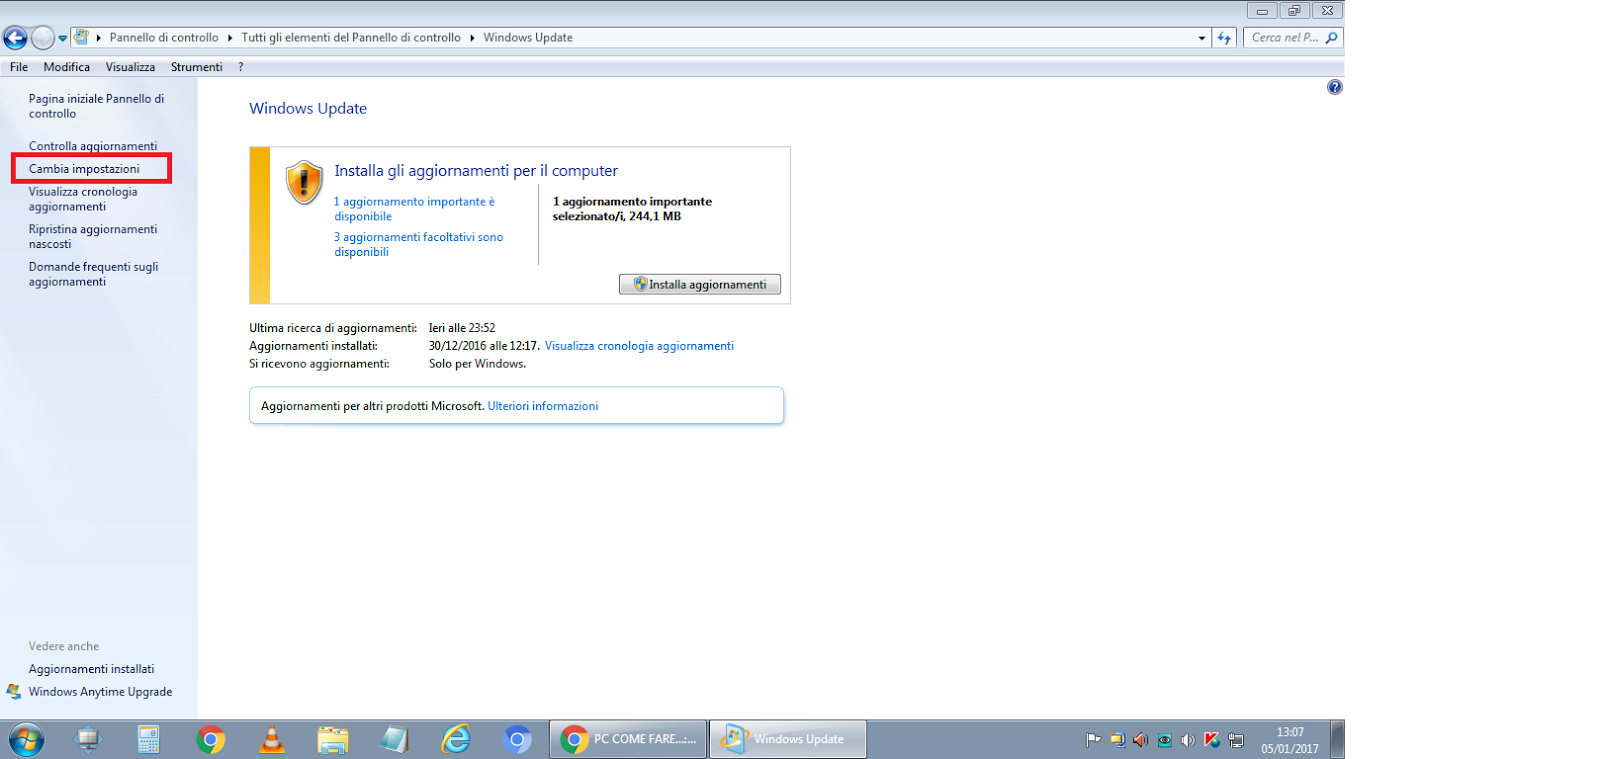
Task: Click the Windows Update page heading
Action: [308, 108]
